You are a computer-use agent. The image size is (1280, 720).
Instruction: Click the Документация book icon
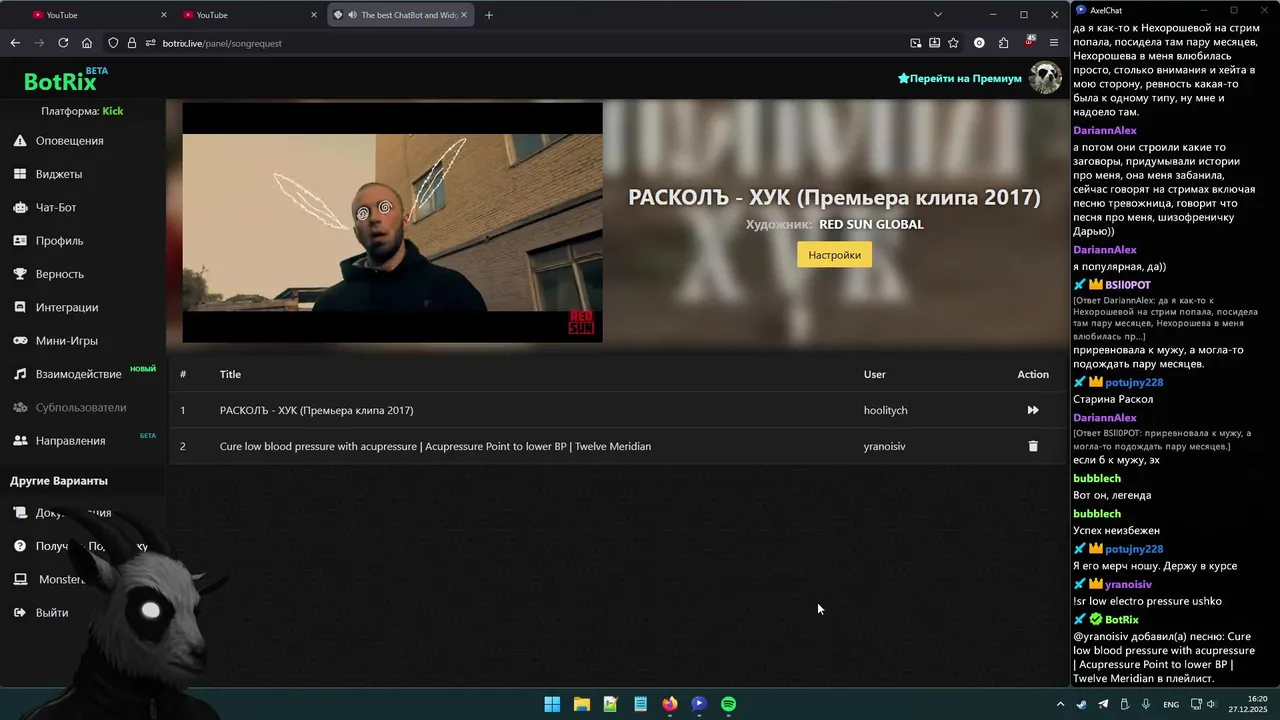19,513
